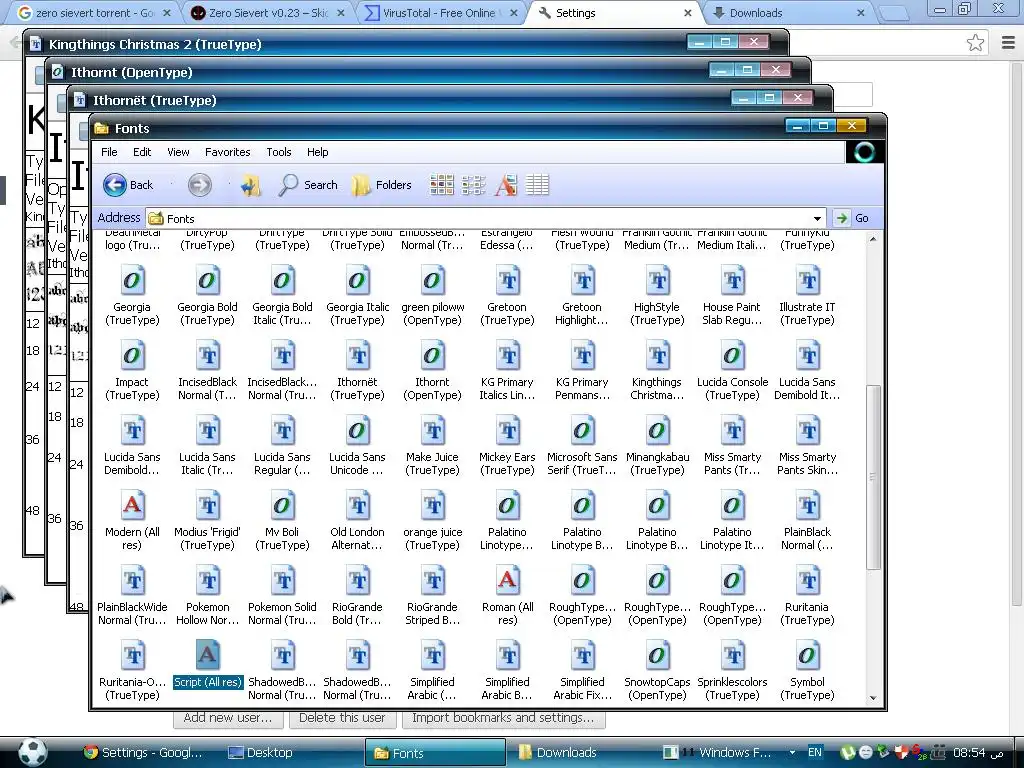The image size is (1024, 768).
Task: Click scroll up arrow in Fonts list
Action: pyautogui.click(x=873, y=239)
